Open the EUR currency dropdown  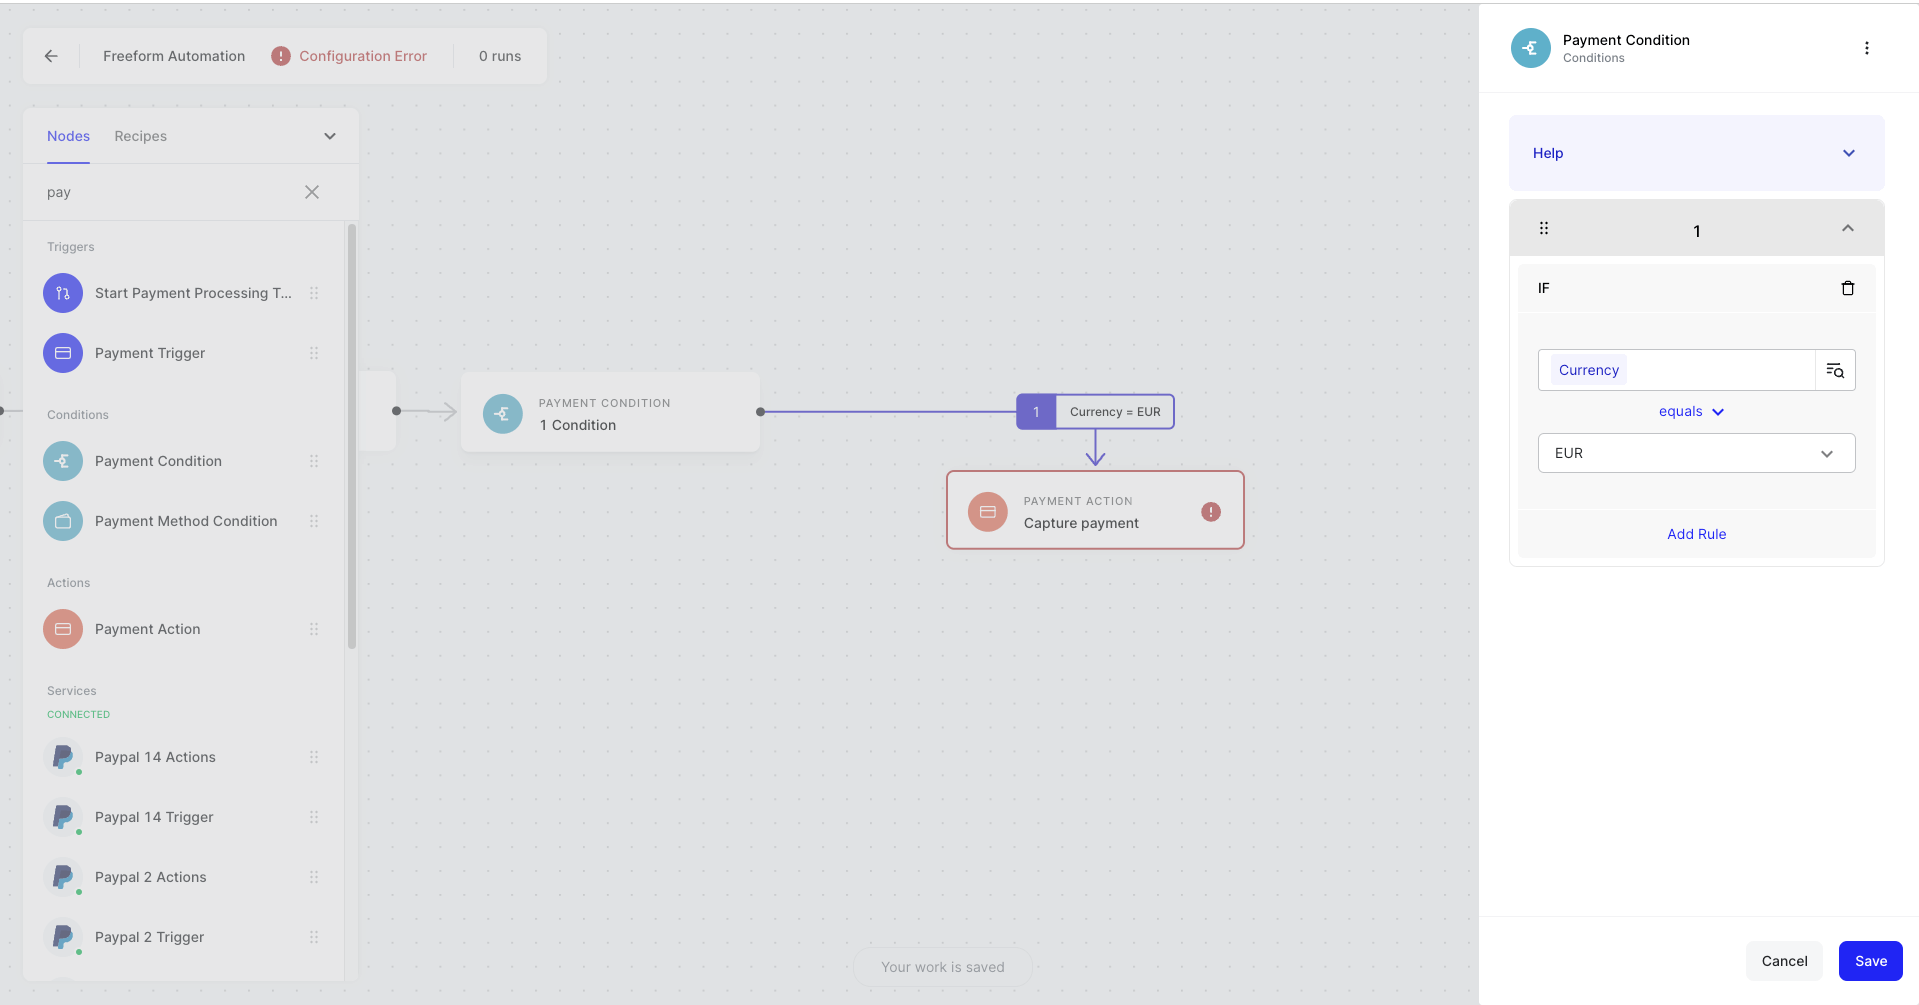[1696, 453]
